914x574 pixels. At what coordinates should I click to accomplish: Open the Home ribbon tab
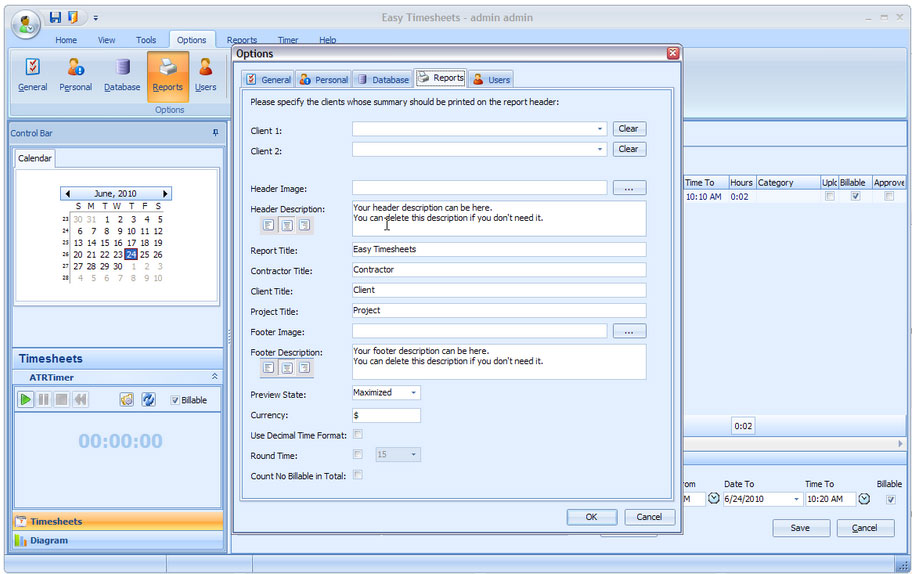(66, 40)
